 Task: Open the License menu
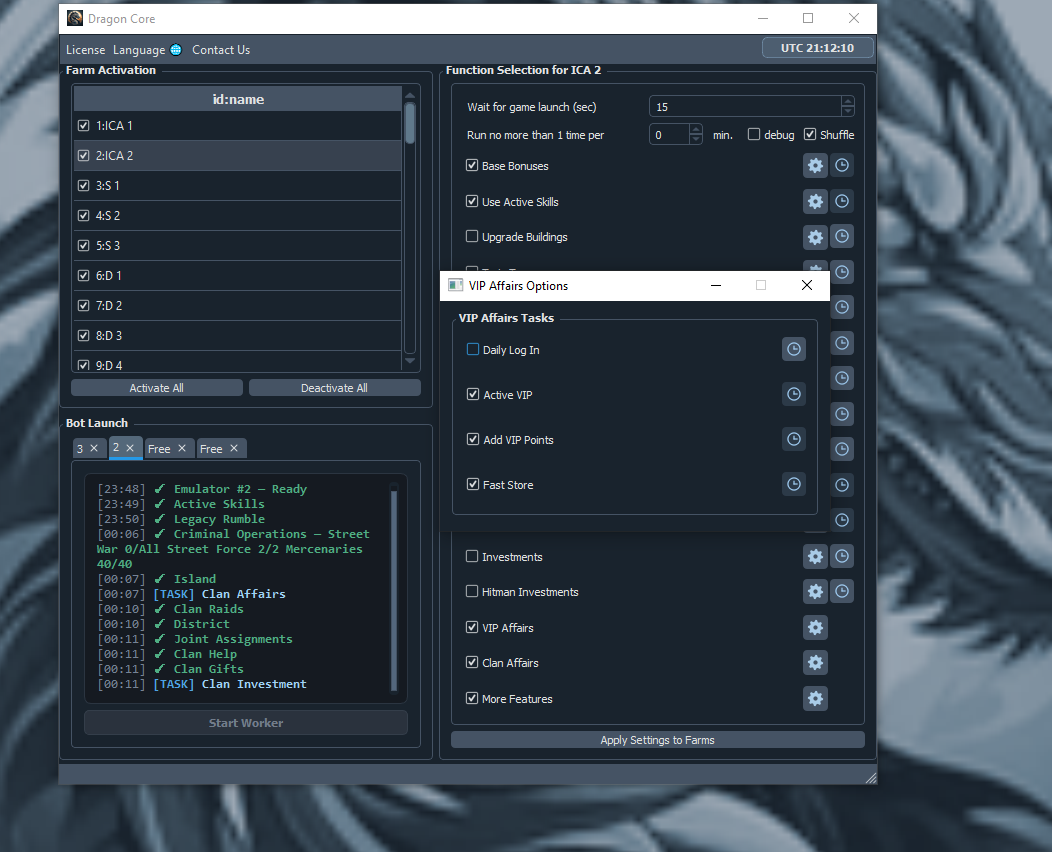click(85, 50)
